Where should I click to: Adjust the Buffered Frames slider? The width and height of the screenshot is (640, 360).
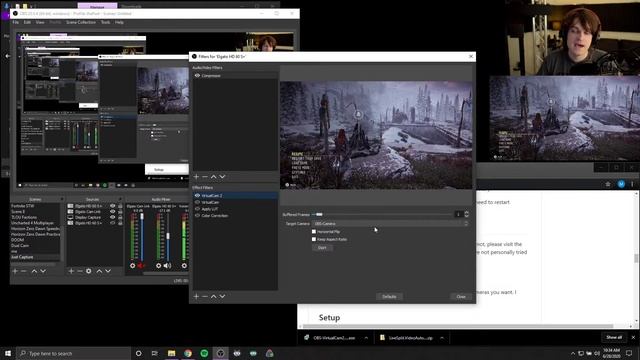pyautogui.click(x=319, y=214)
